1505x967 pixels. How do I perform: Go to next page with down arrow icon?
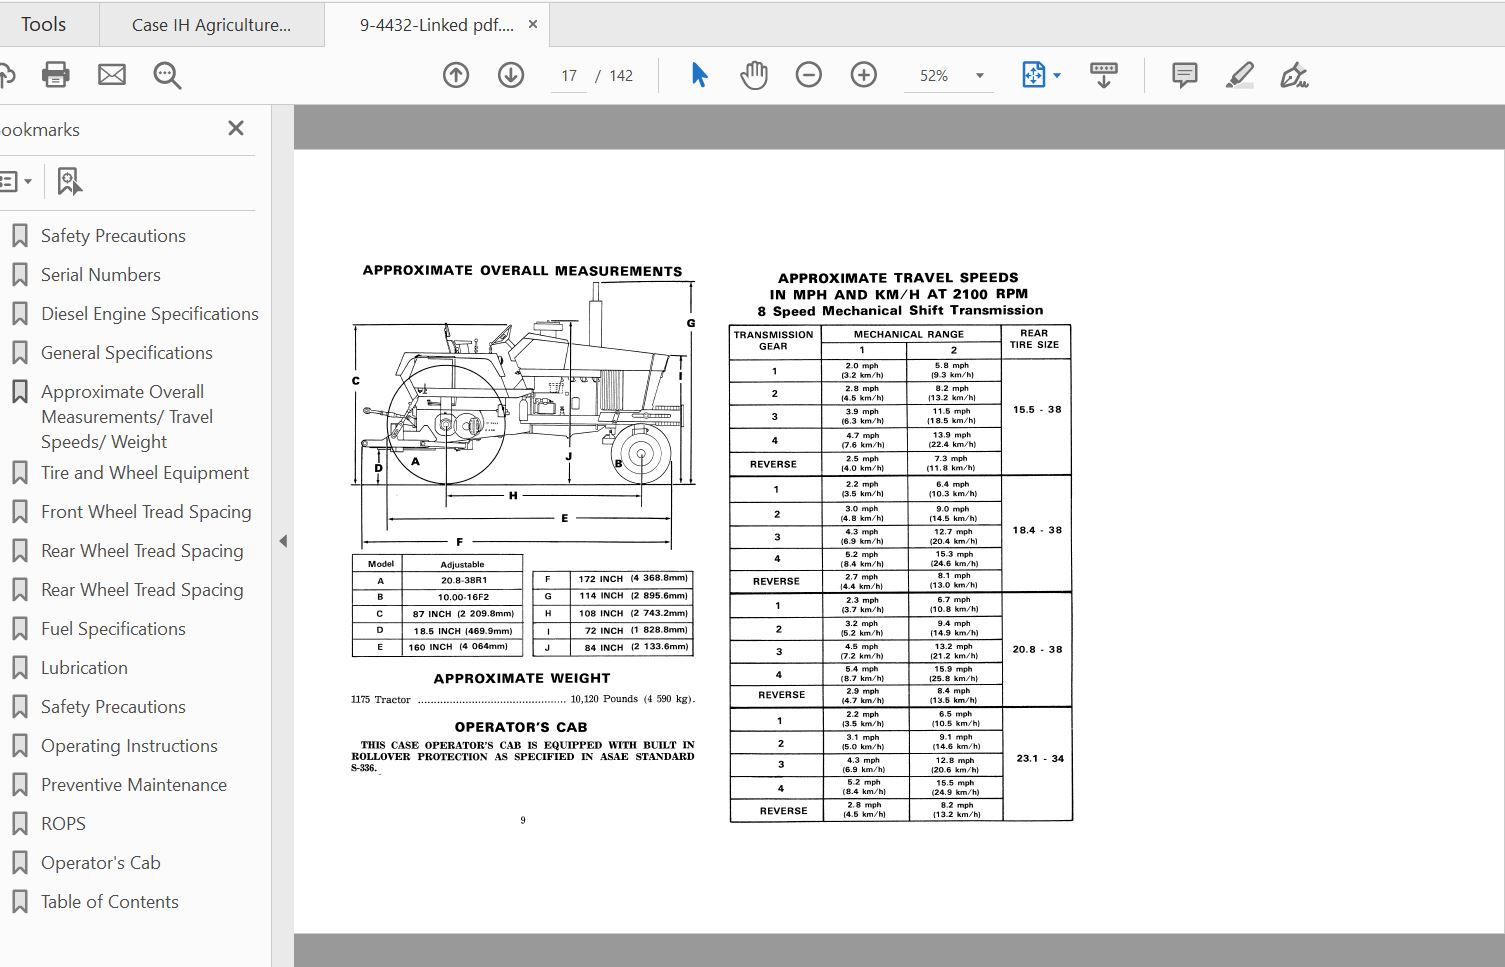pos(510,74)
